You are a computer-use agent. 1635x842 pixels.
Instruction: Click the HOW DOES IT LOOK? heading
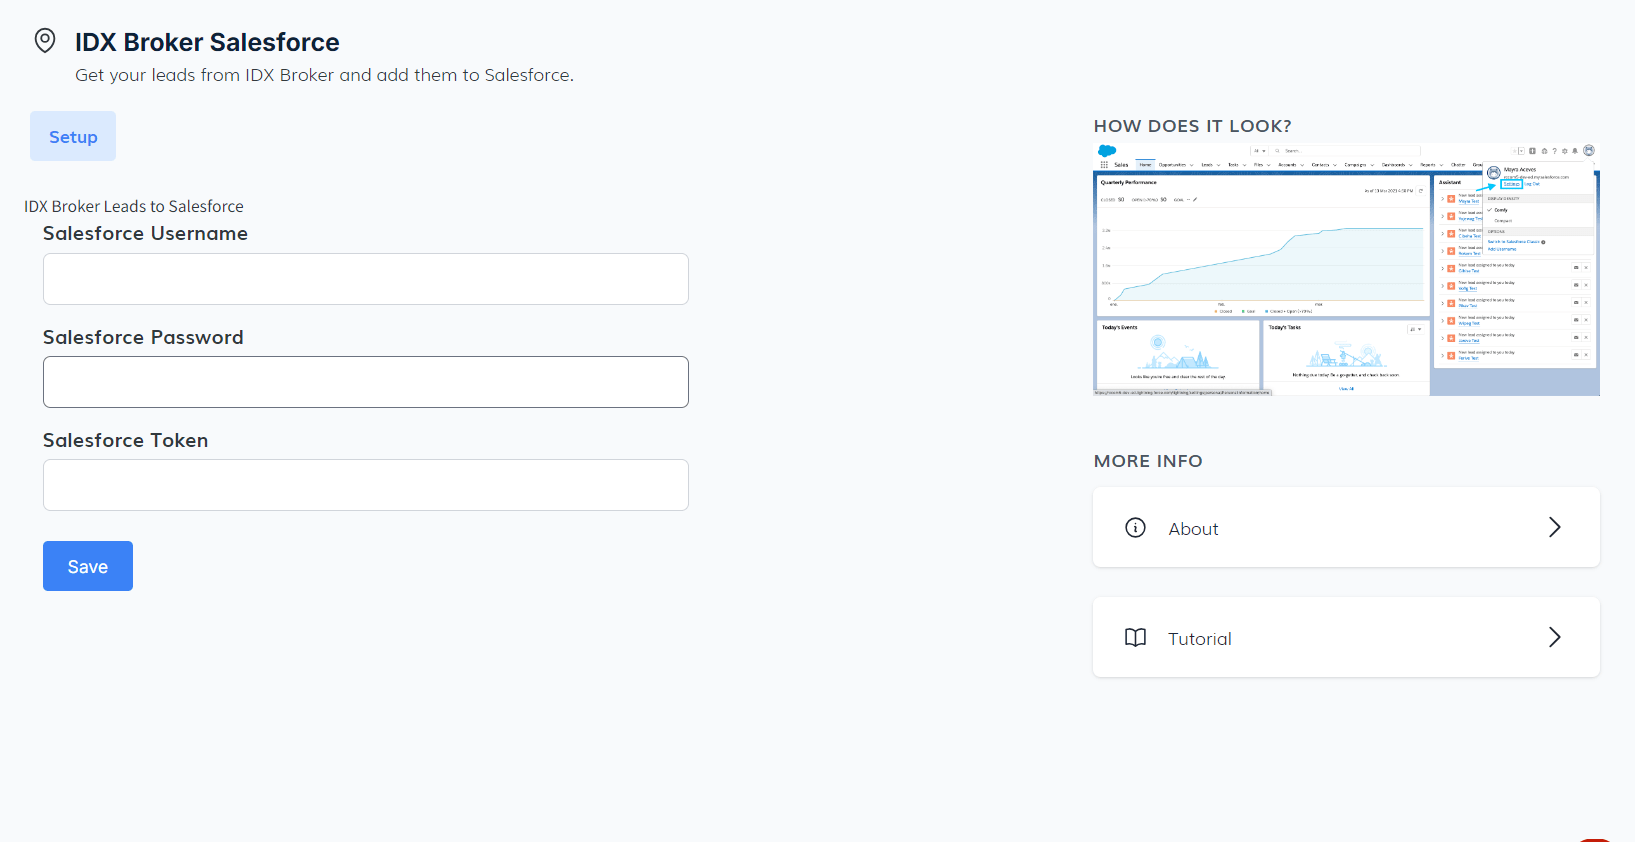coord(1192,126)
